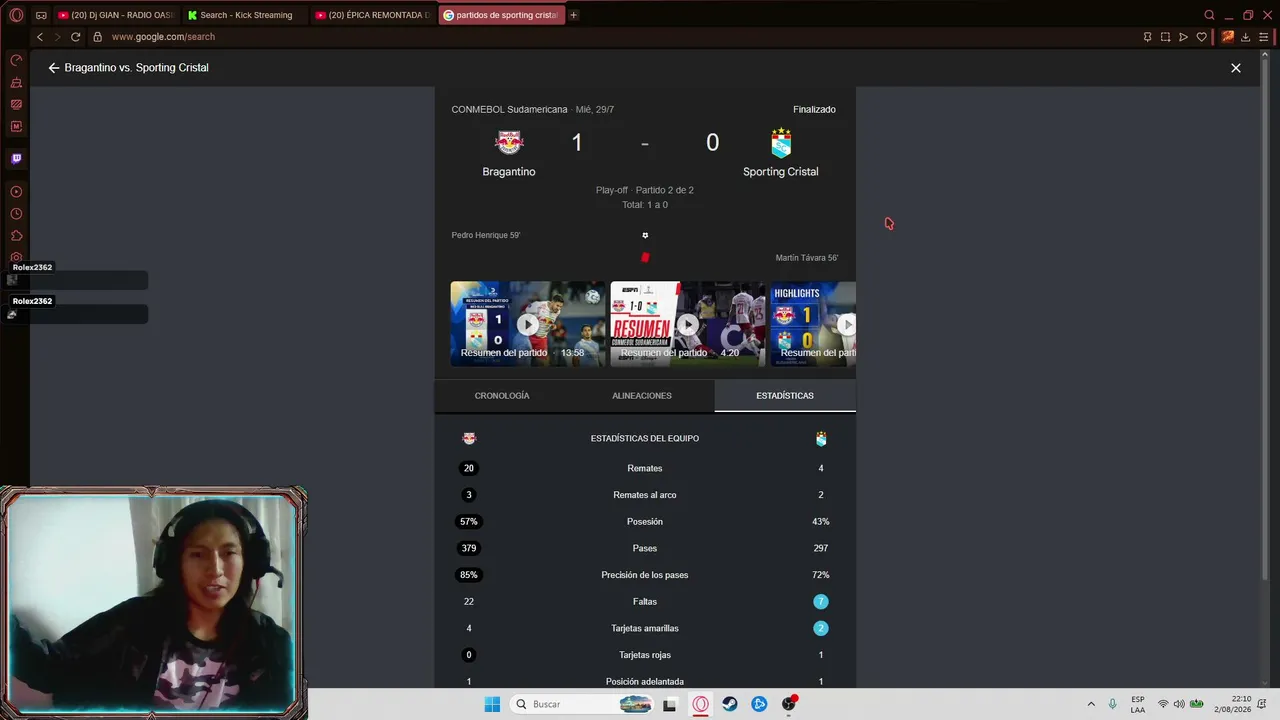Open the HIGHLIGHTS video thumbnail
1280x720 pixels.
click(813, 324)
